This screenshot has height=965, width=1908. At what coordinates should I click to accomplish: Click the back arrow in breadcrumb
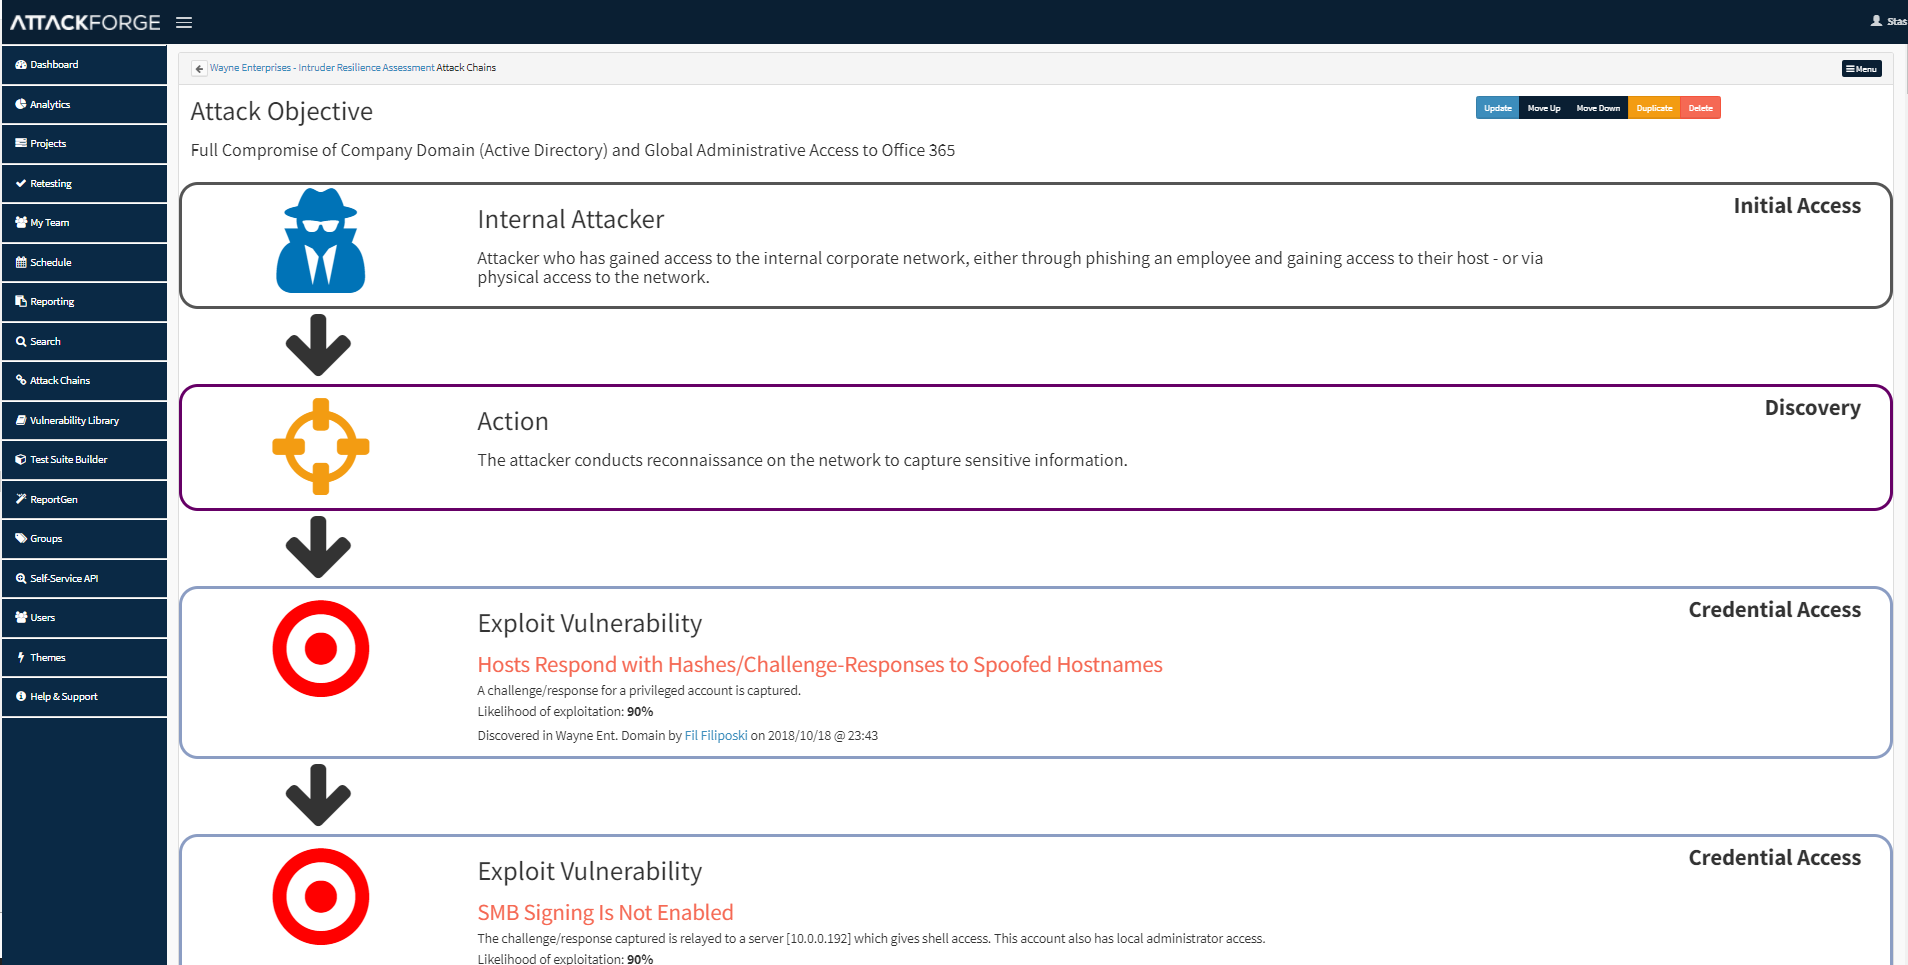click(199, 68)
